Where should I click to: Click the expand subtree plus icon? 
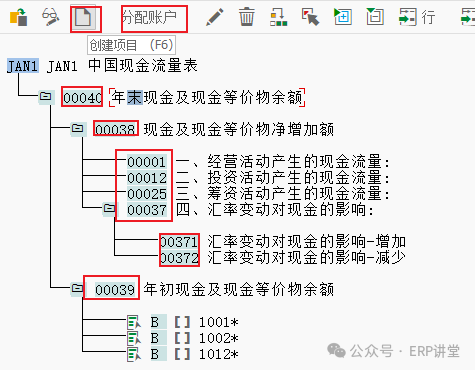[x=343, y=17]
